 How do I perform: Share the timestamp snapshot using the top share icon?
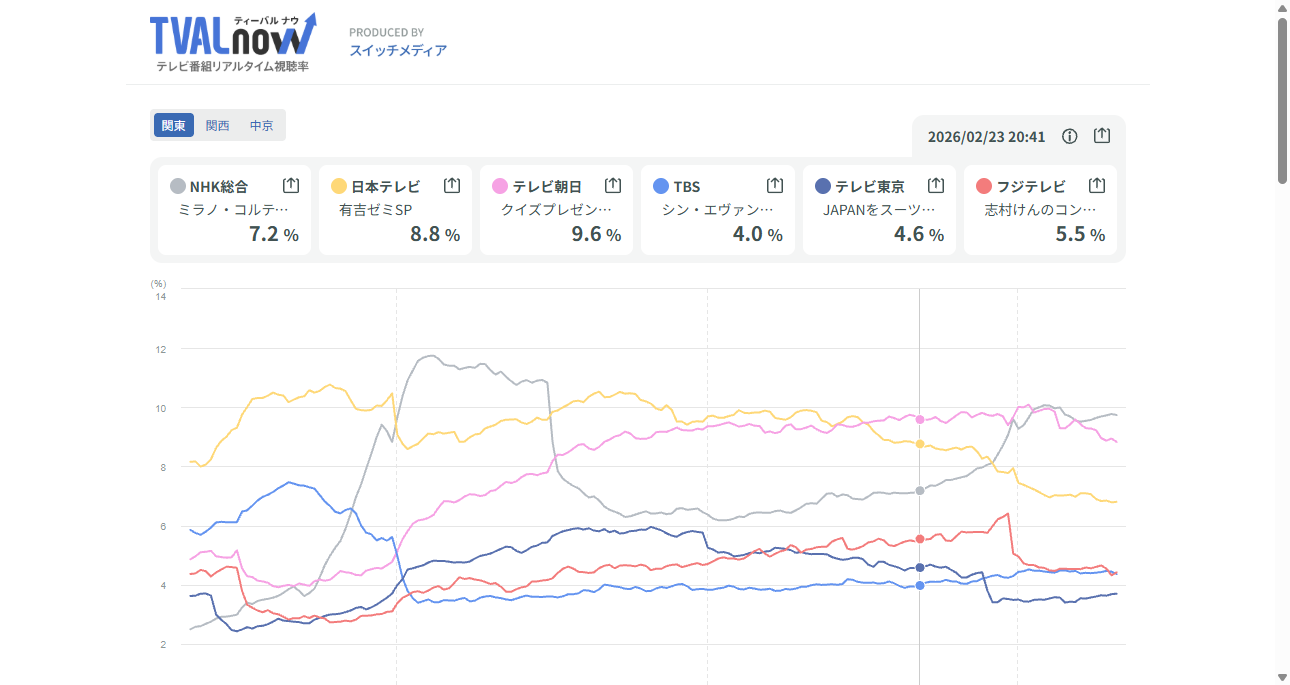click(1102, 136)
